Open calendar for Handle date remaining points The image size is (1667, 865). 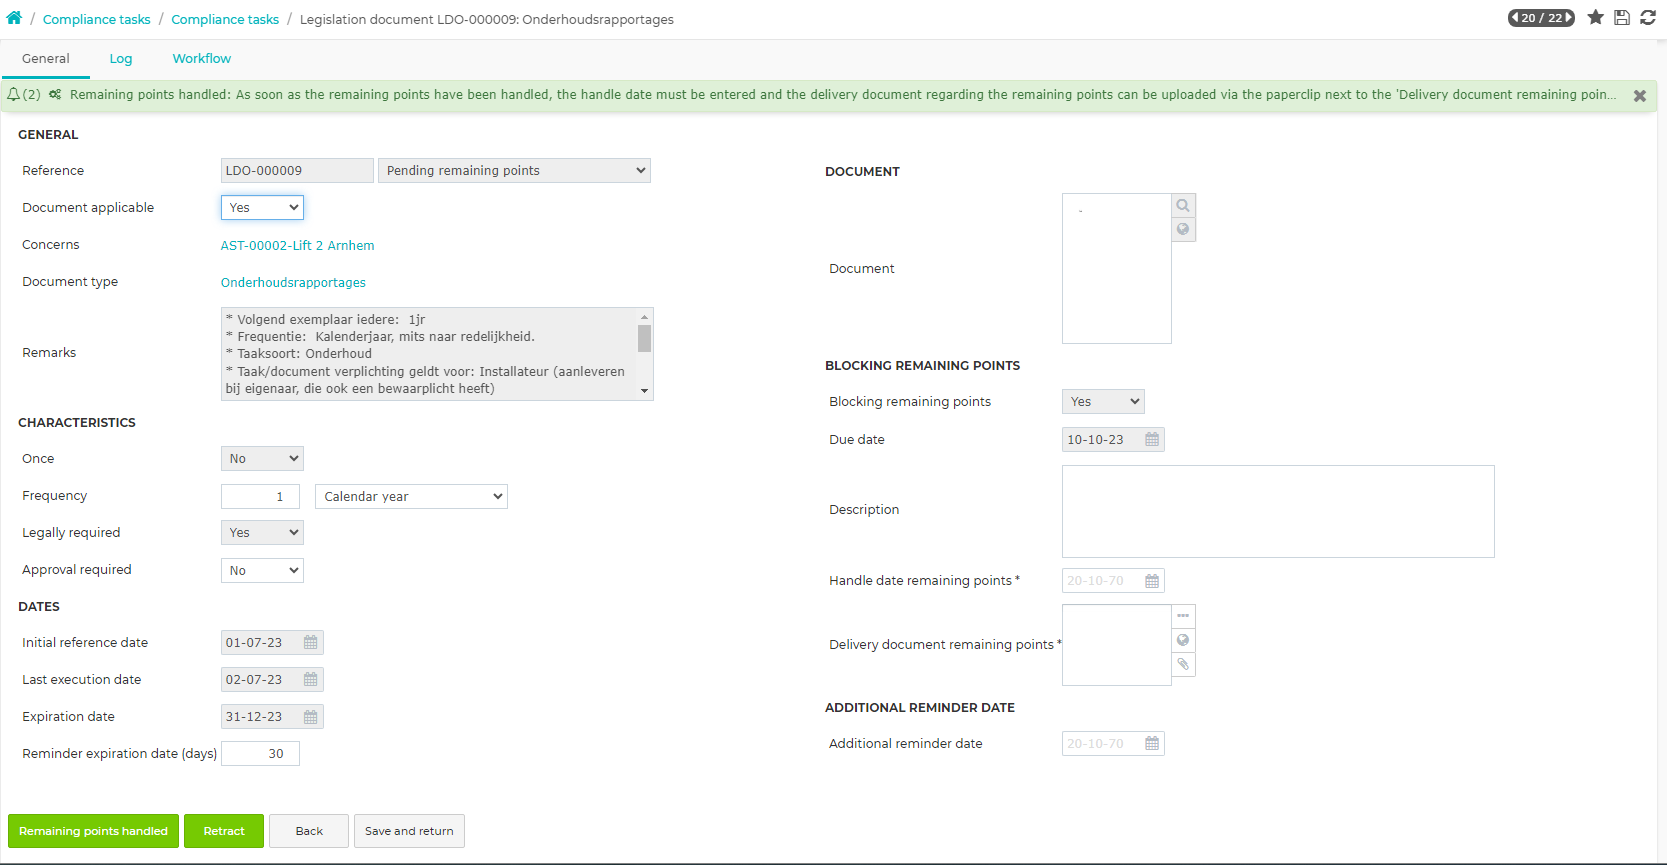pyautogui.click(x=1152, y=581)
